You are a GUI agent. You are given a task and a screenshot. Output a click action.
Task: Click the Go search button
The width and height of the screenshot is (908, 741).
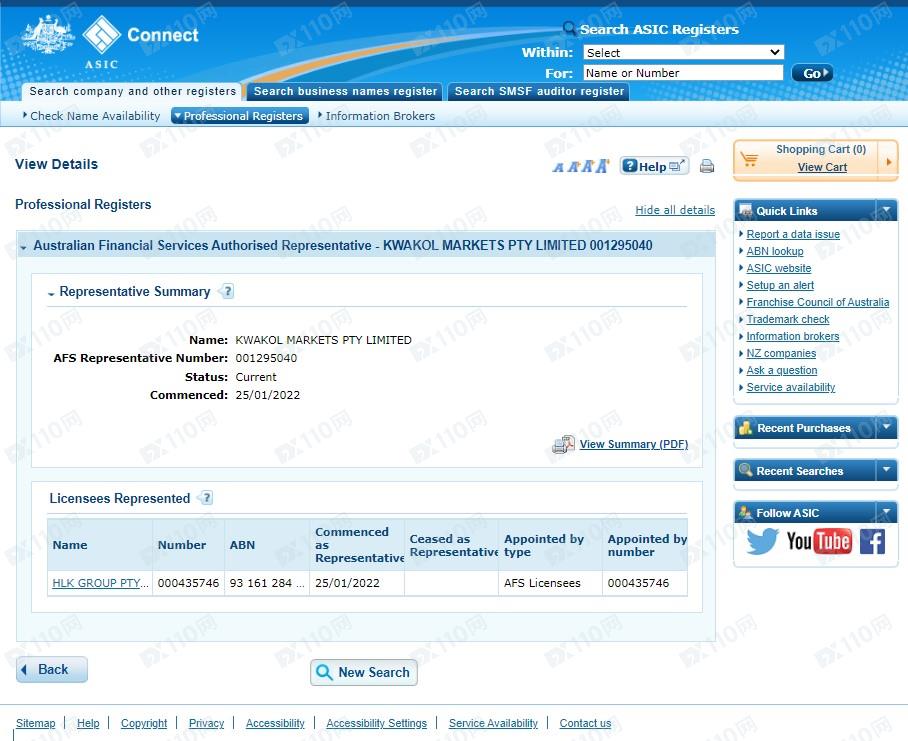tap(811, 73)
